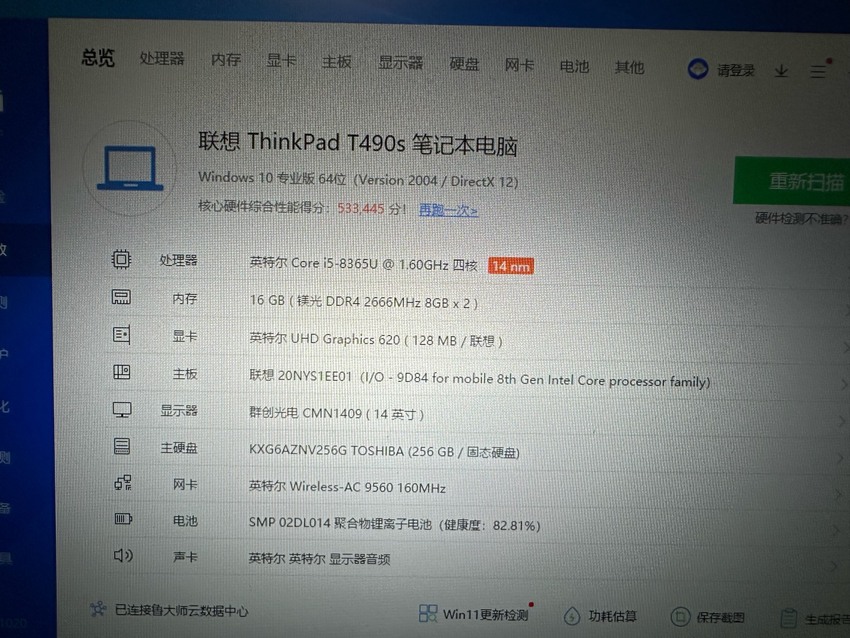Click the sound card speaker icon
Image resolution: width=850 pixels, height=638 pixels.
pos(123,556)
